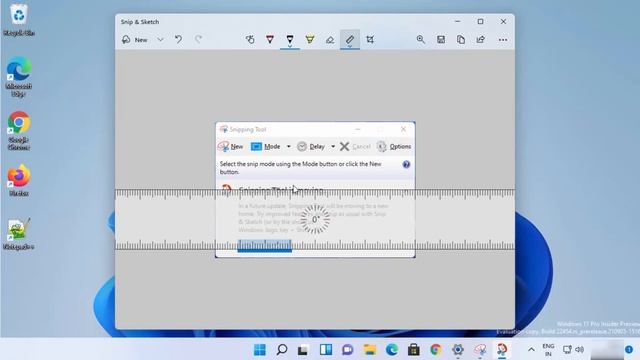Open Chat from the taskbar
The image size is (640, 360).
click(x=347, y=349)
